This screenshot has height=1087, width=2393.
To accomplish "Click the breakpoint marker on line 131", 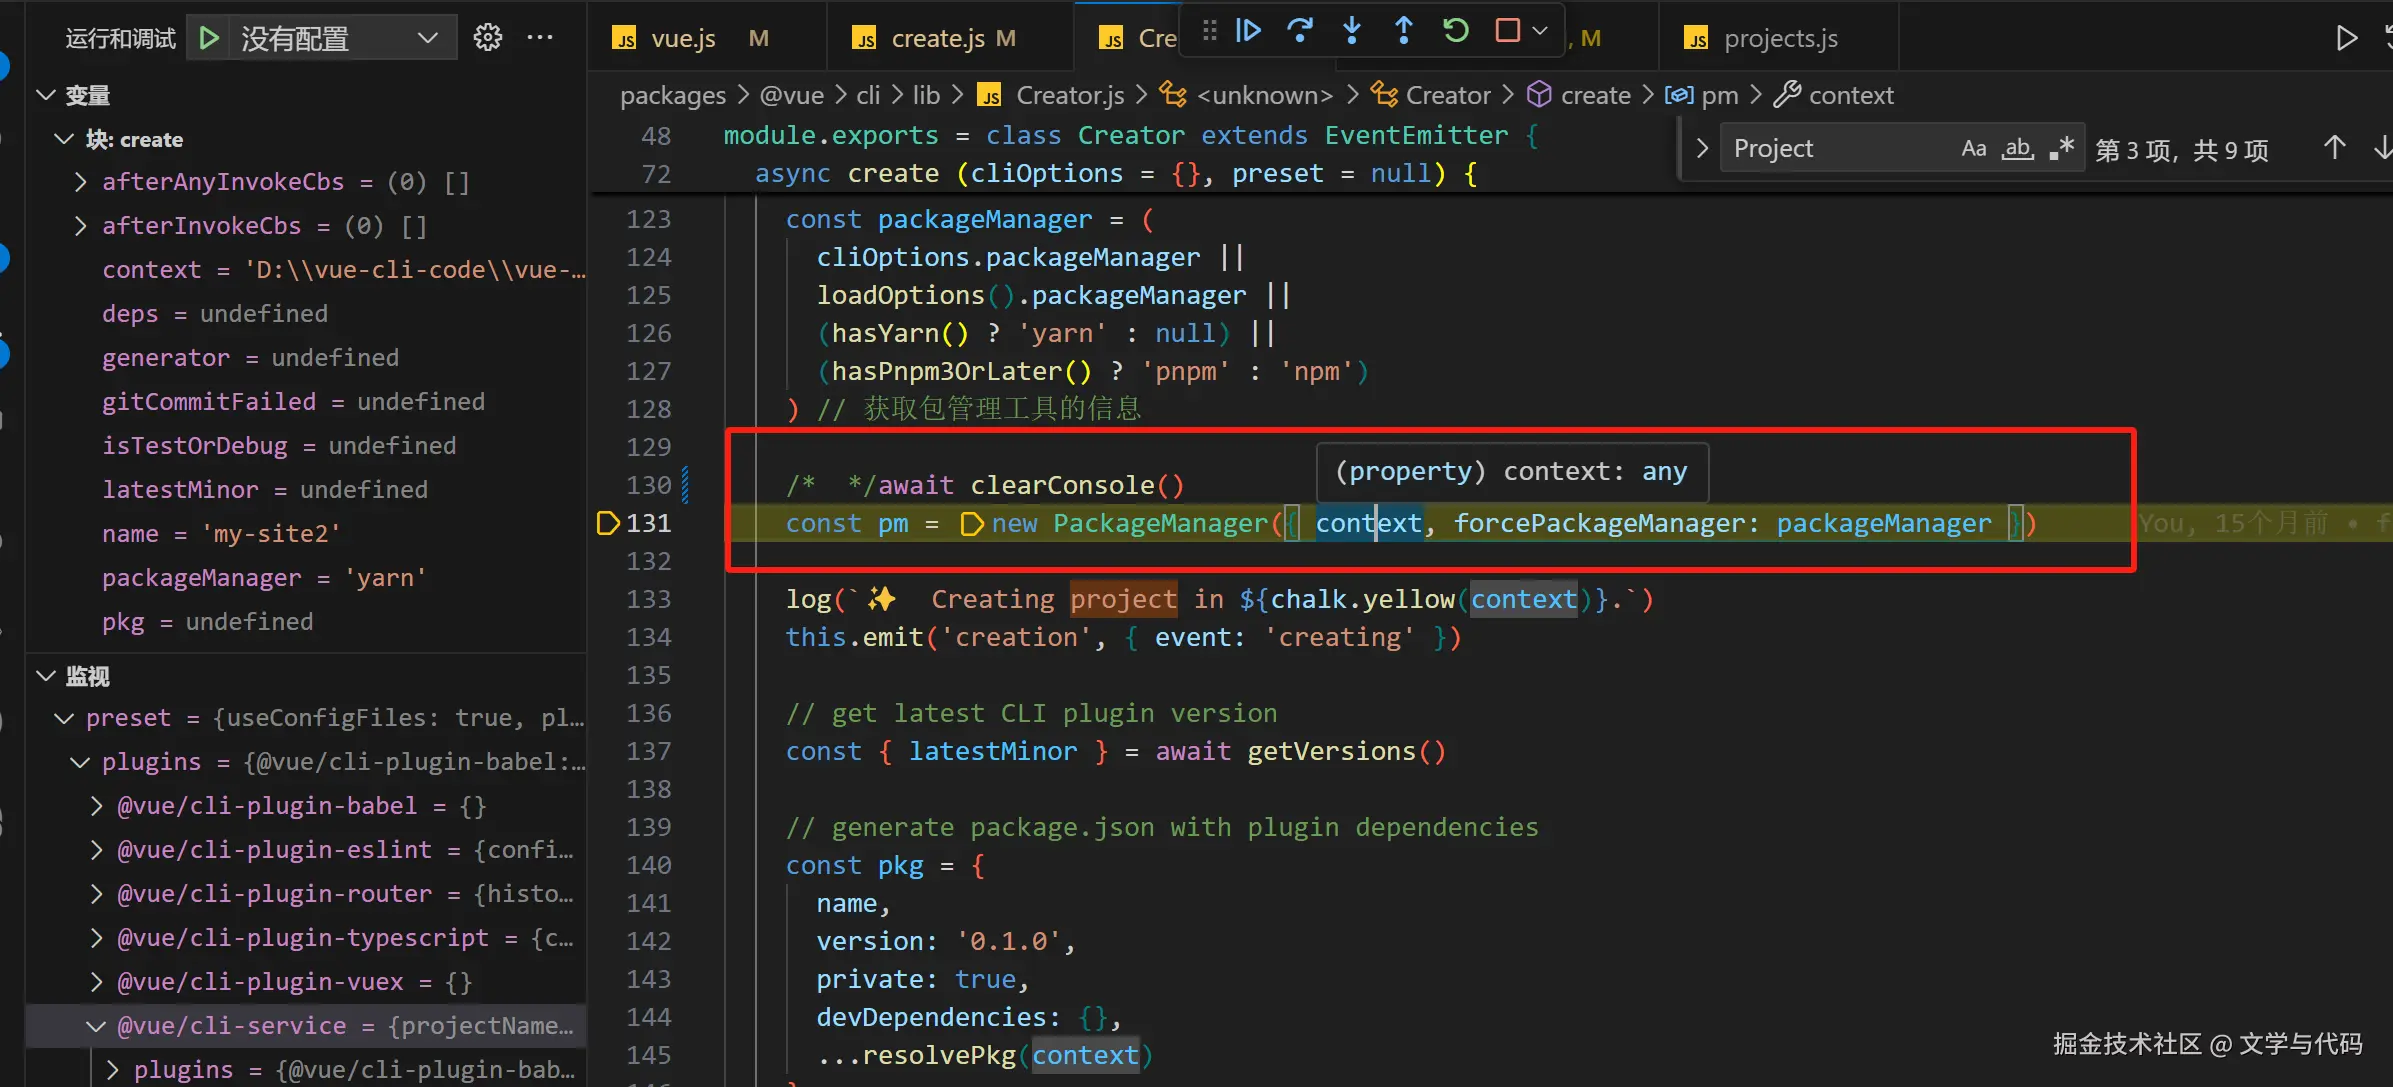I will point(607,523).
